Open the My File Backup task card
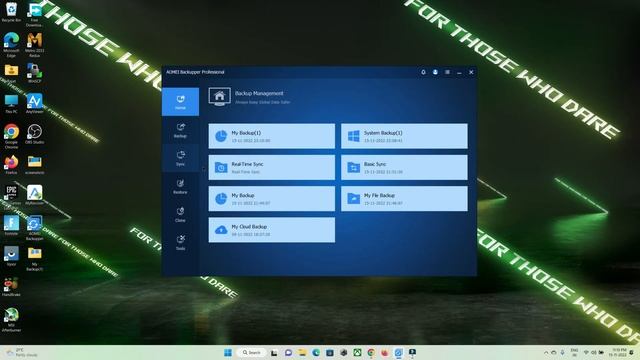 [x=404, y=199]
